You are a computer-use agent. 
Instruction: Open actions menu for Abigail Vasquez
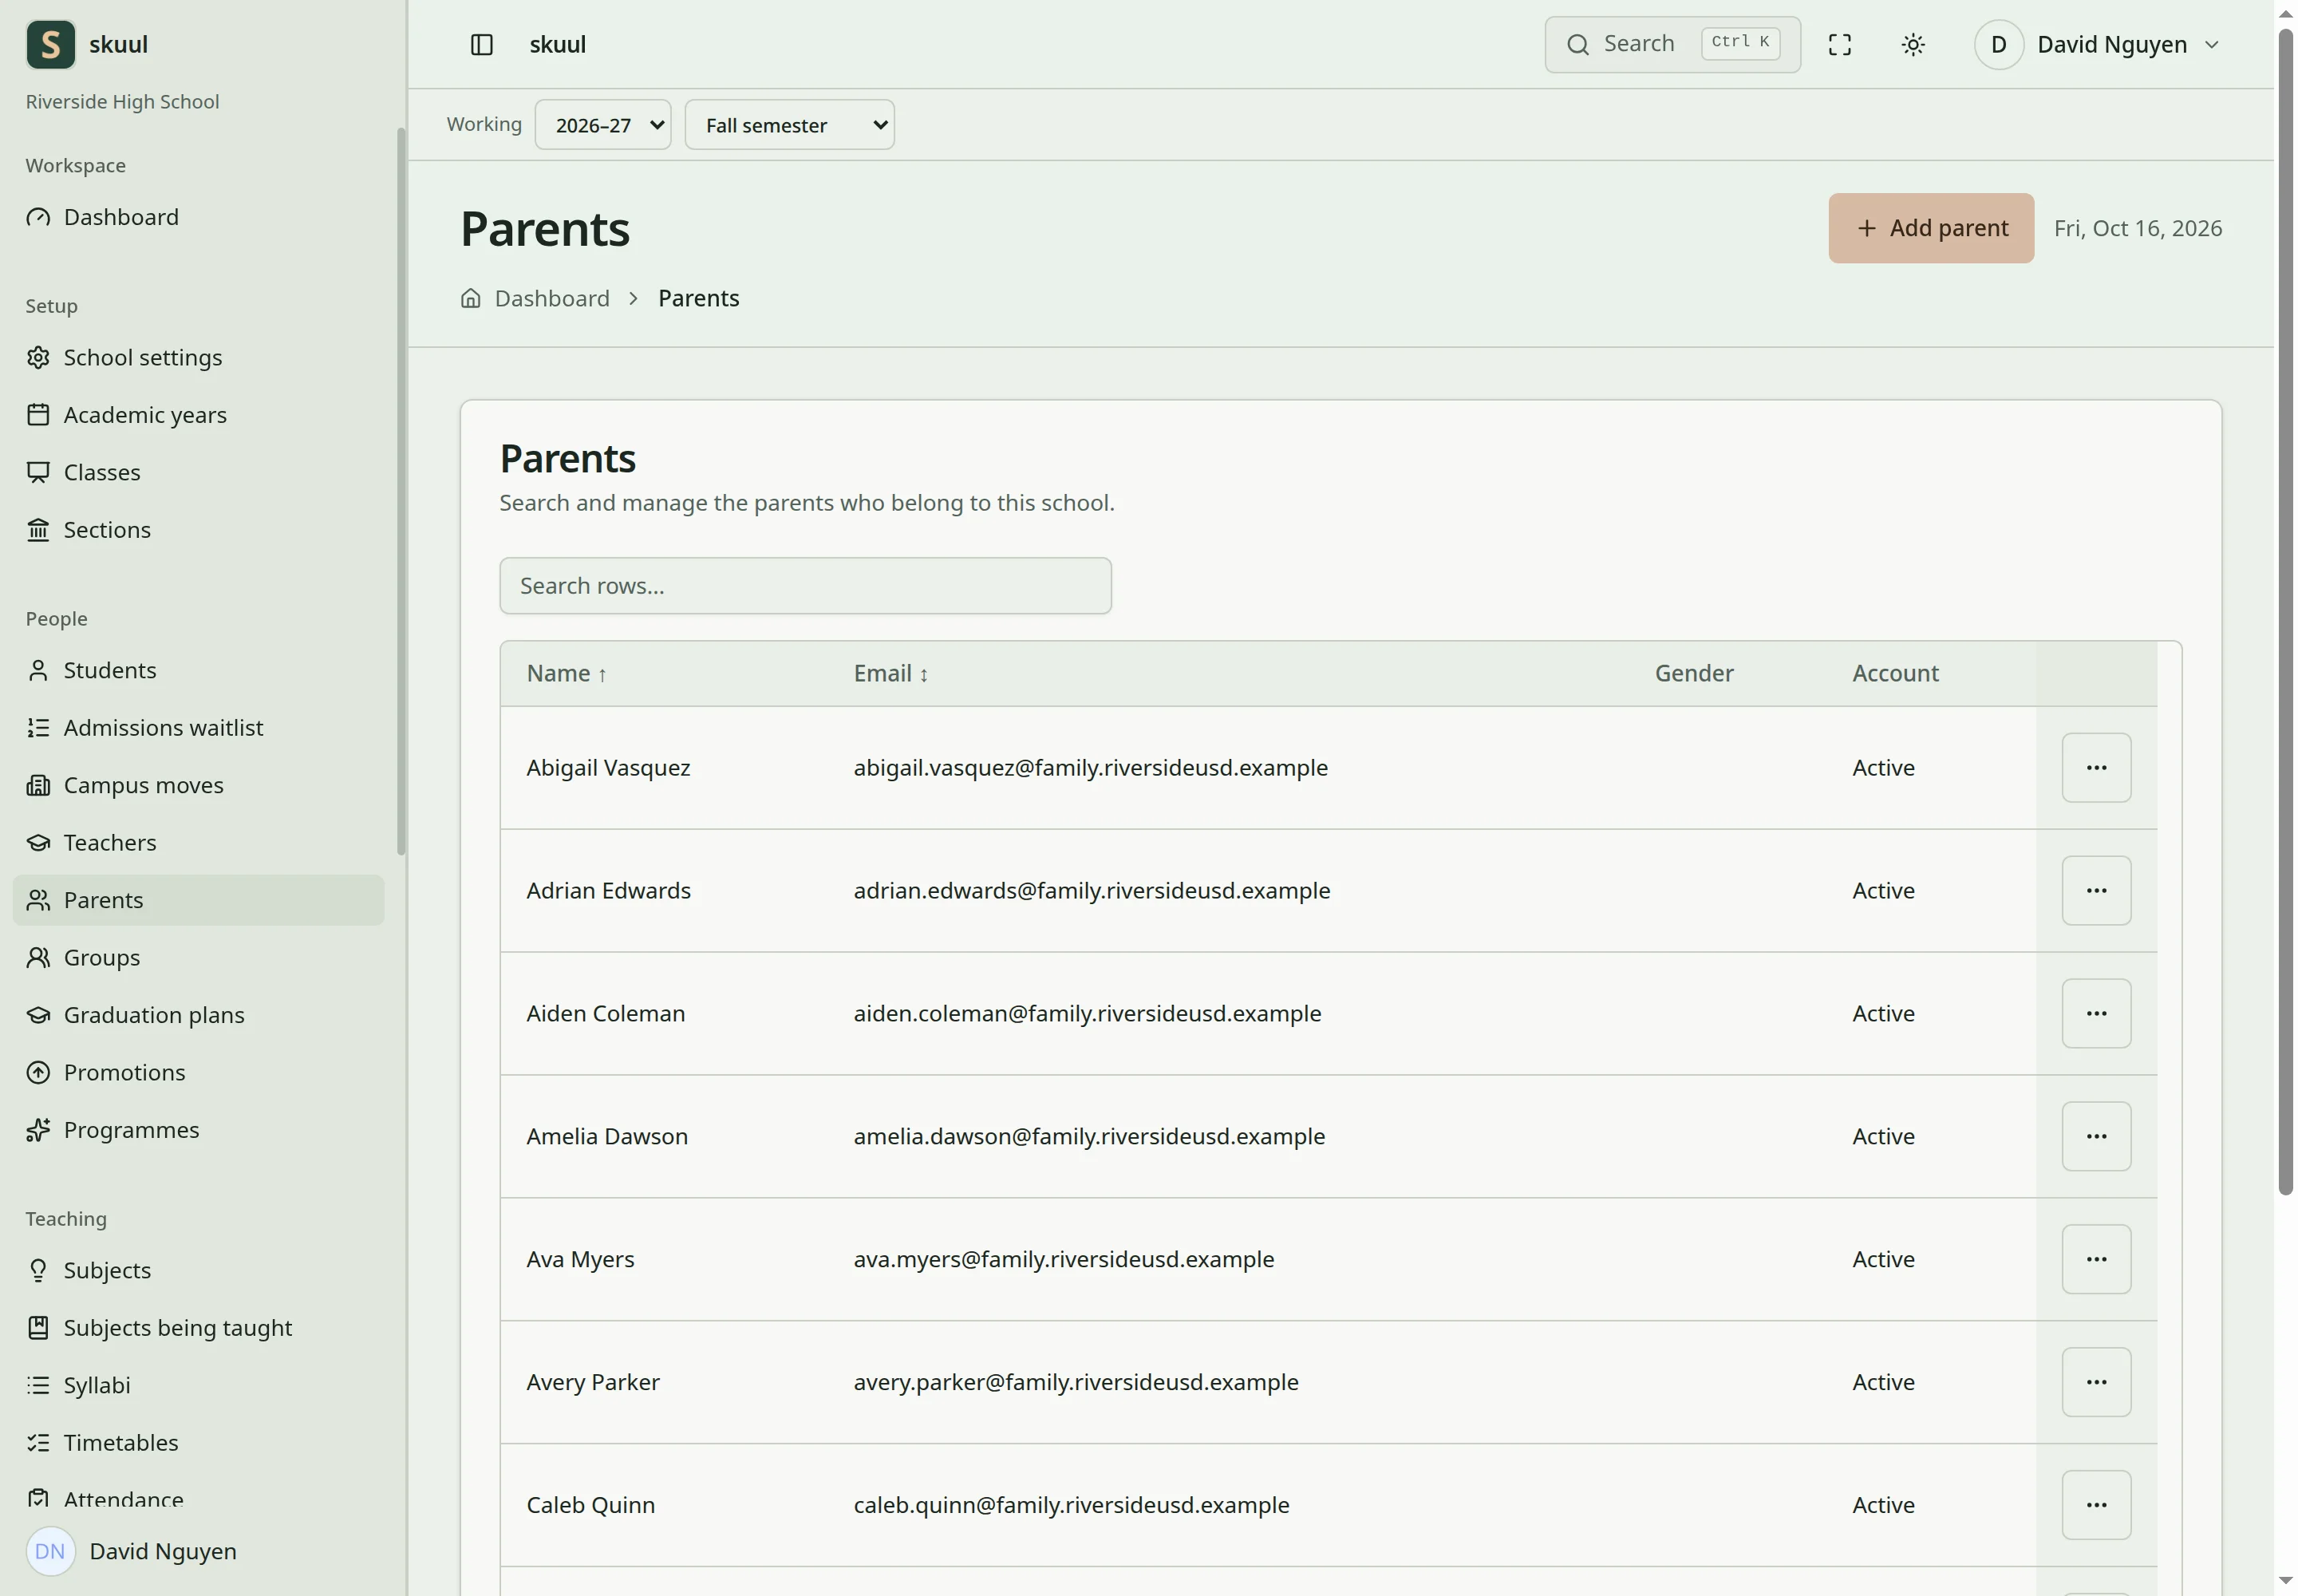[2096, 767]
